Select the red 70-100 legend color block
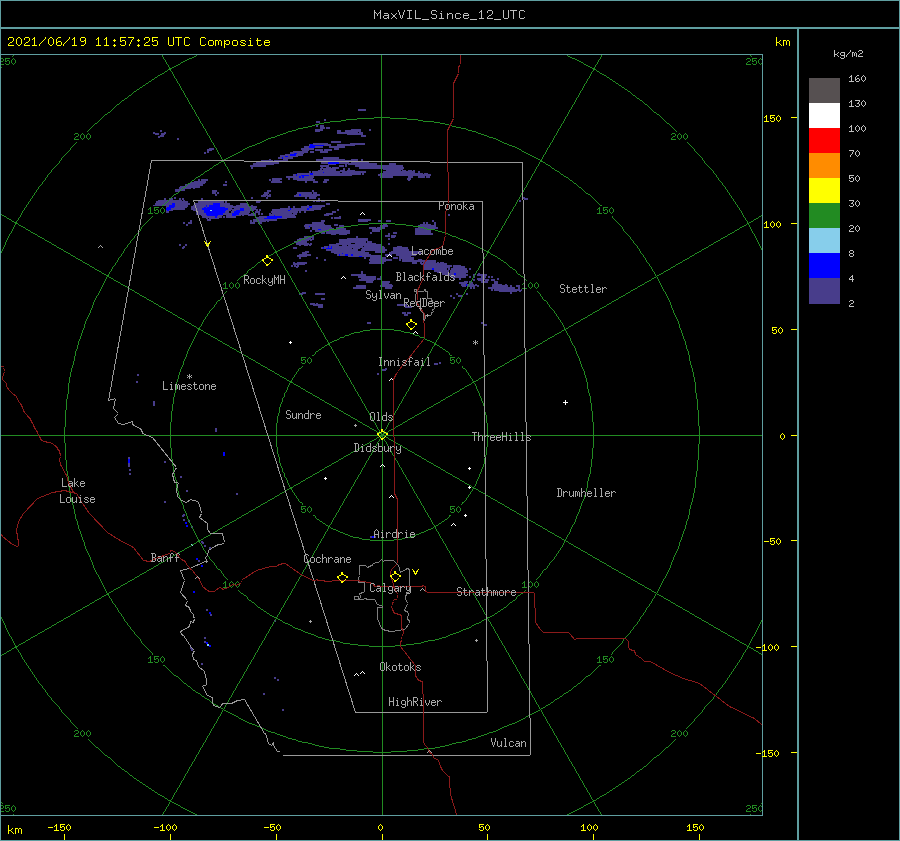This screenshot has height=841, width=900. point(824,141)
